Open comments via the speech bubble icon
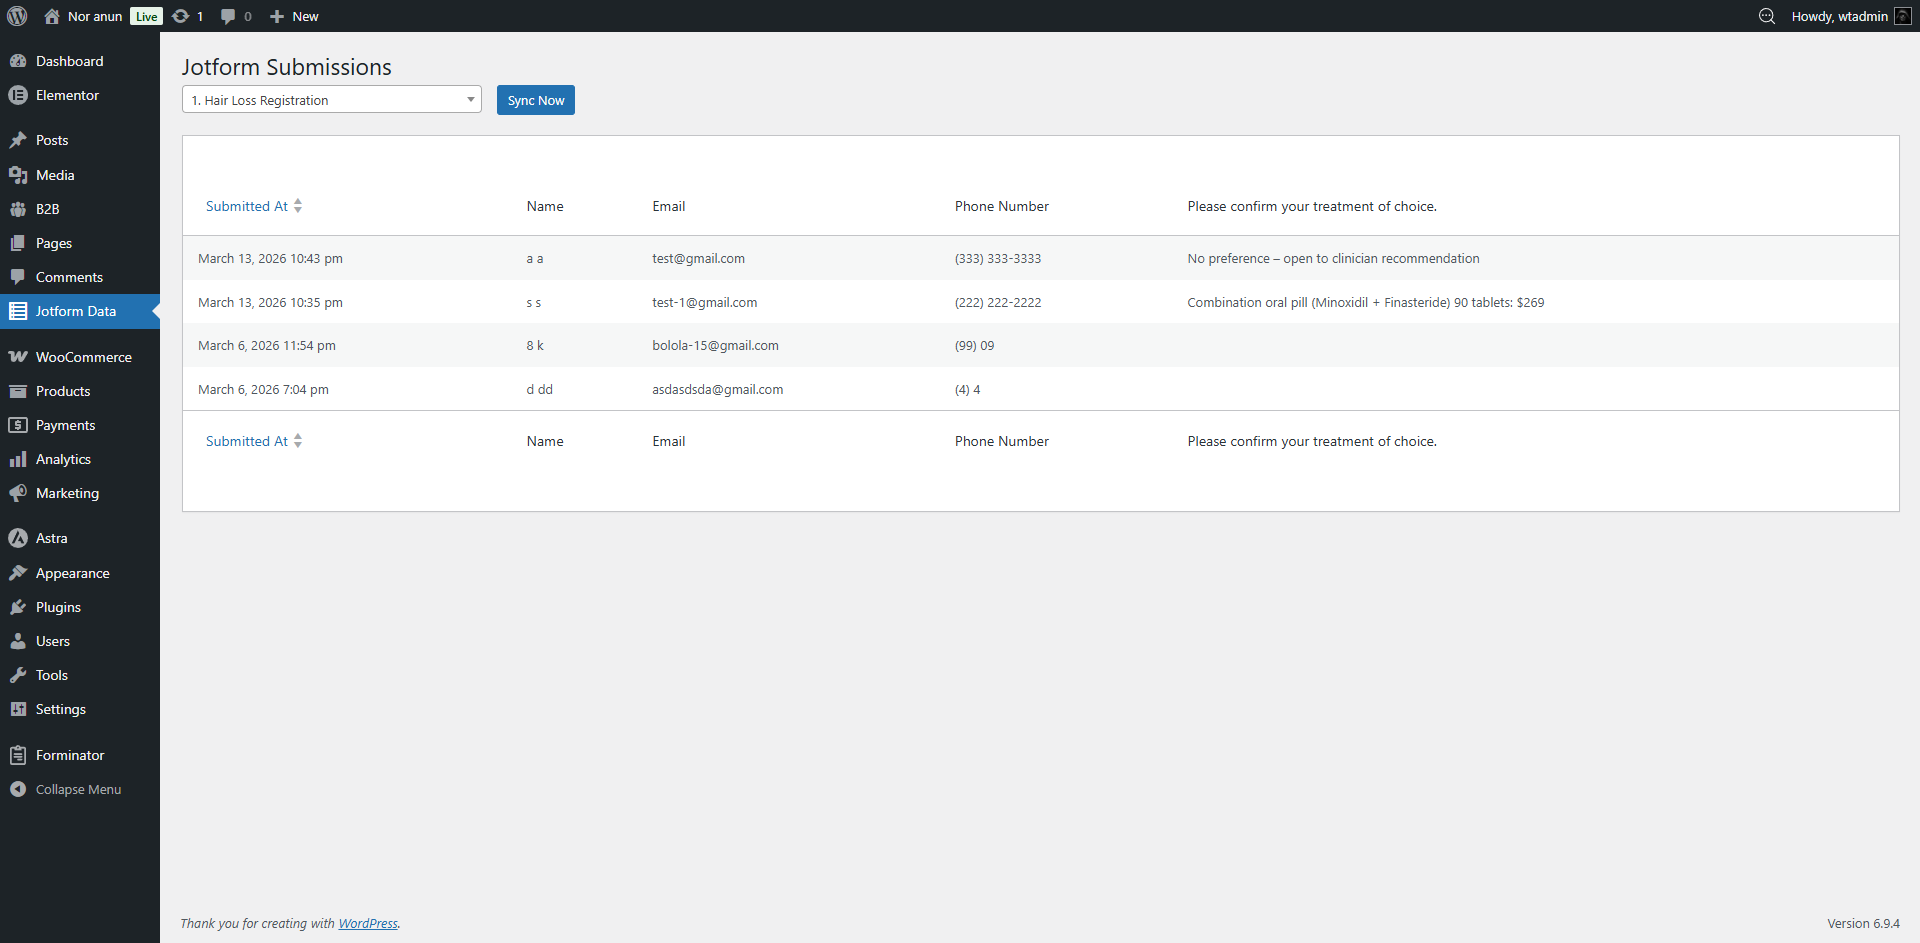Screen dimensions: 1920x943 pyautogui.click(x=229, y=16)
